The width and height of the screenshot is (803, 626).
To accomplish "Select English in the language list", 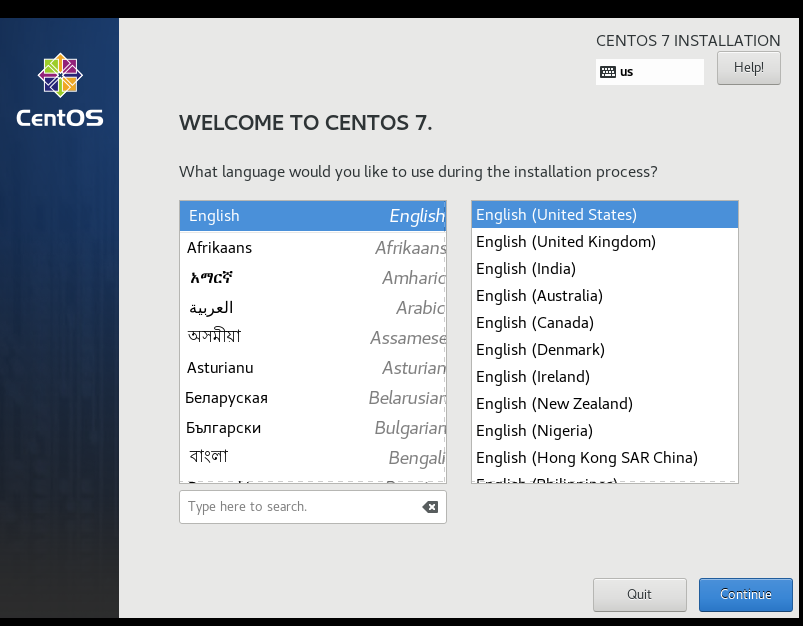I will [x=313, y=216].
